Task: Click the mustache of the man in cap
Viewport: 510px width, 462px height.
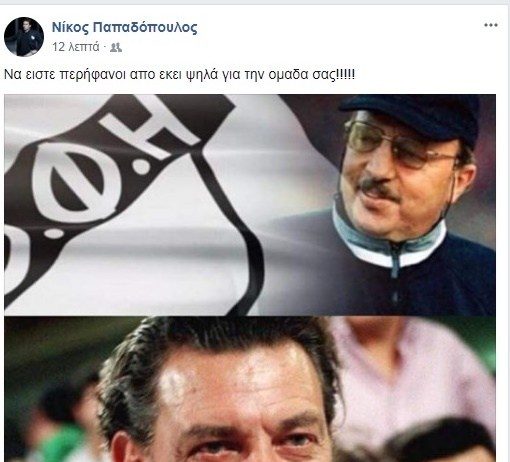Action: click(x=378, y=187)
